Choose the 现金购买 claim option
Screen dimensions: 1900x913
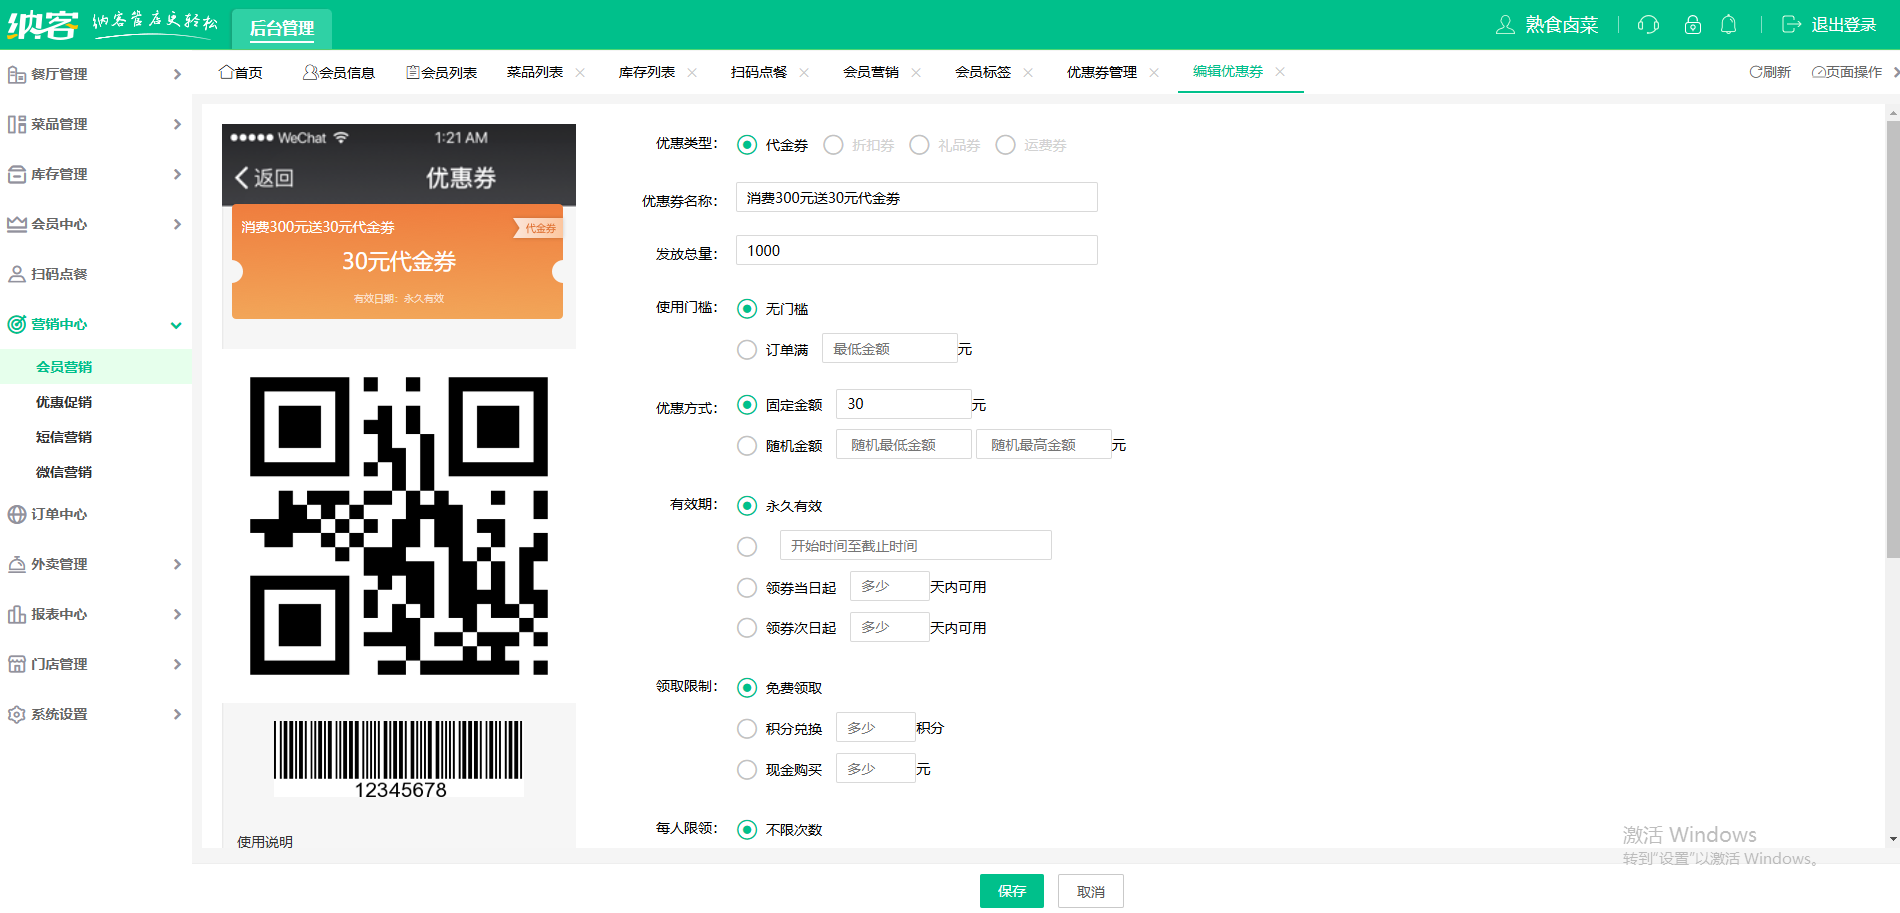pyautogui.click(x=747, y=770)
